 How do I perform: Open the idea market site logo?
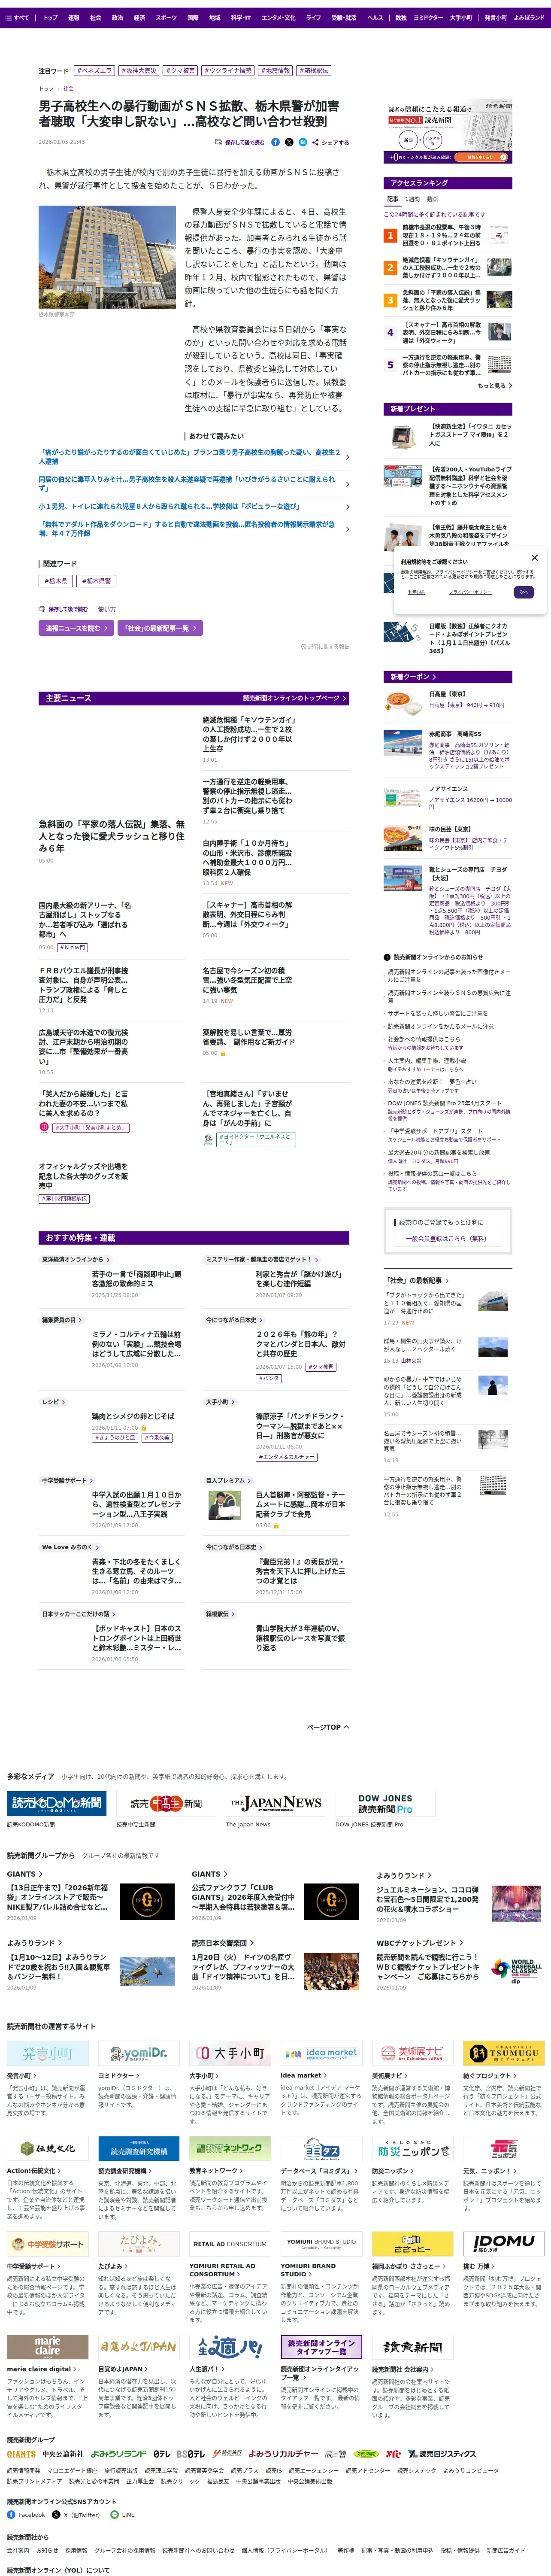pos(321,2054)
